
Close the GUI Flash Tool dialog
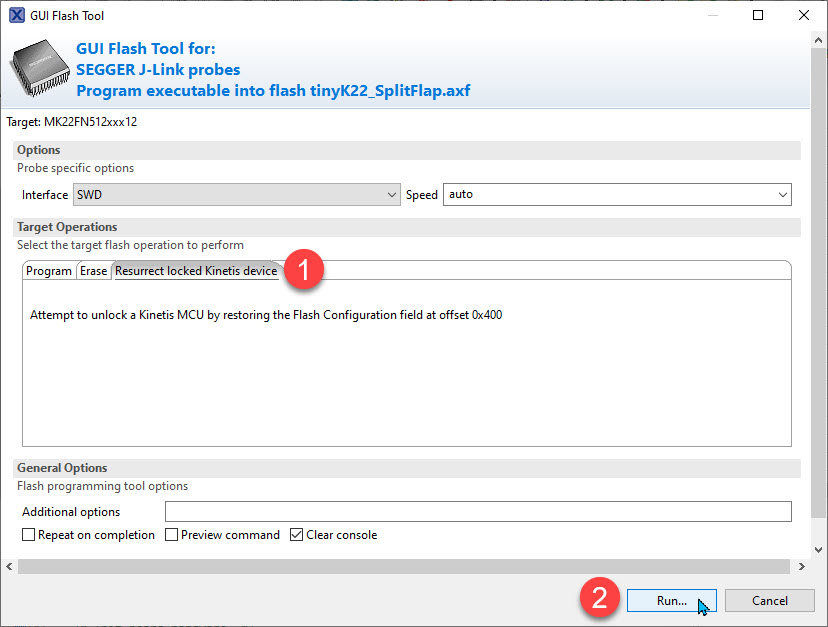803,16
